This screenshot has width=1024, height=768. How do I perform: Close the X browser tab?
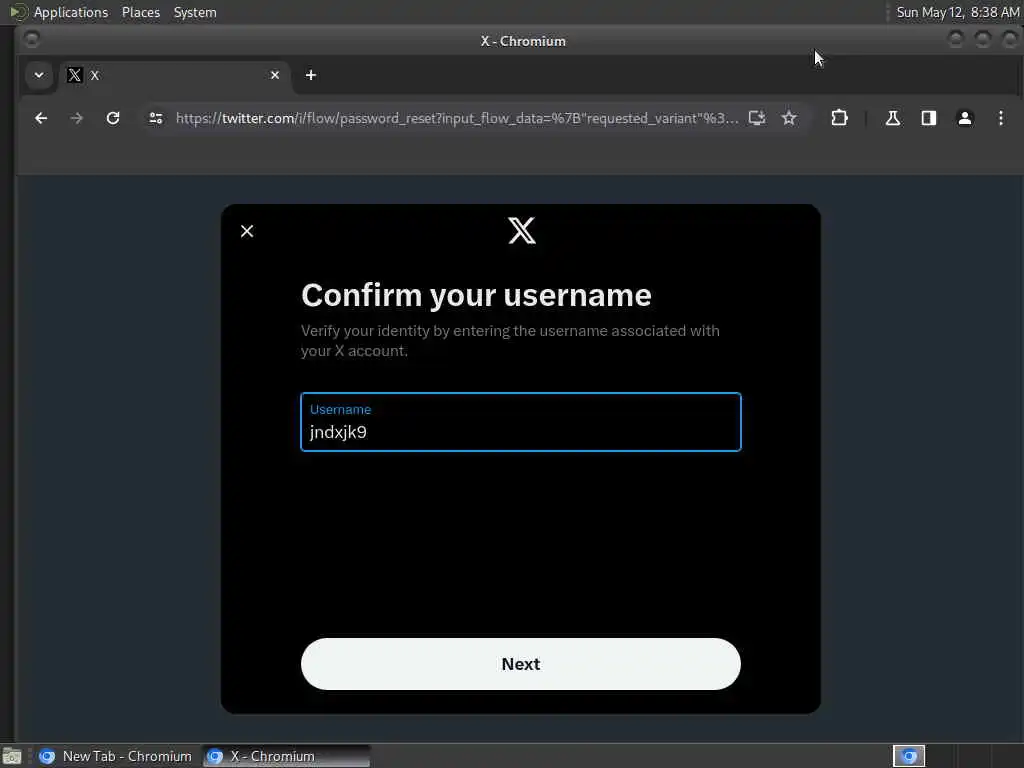click(x=275, y=75)
